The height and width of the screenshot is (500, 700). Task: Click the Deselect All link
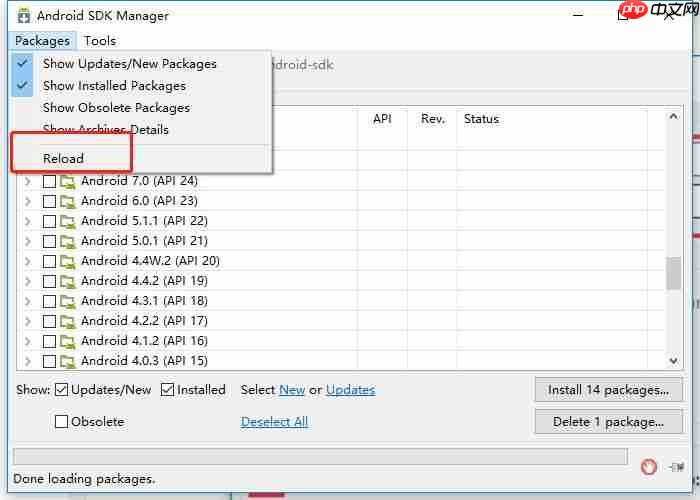[275, 422]
